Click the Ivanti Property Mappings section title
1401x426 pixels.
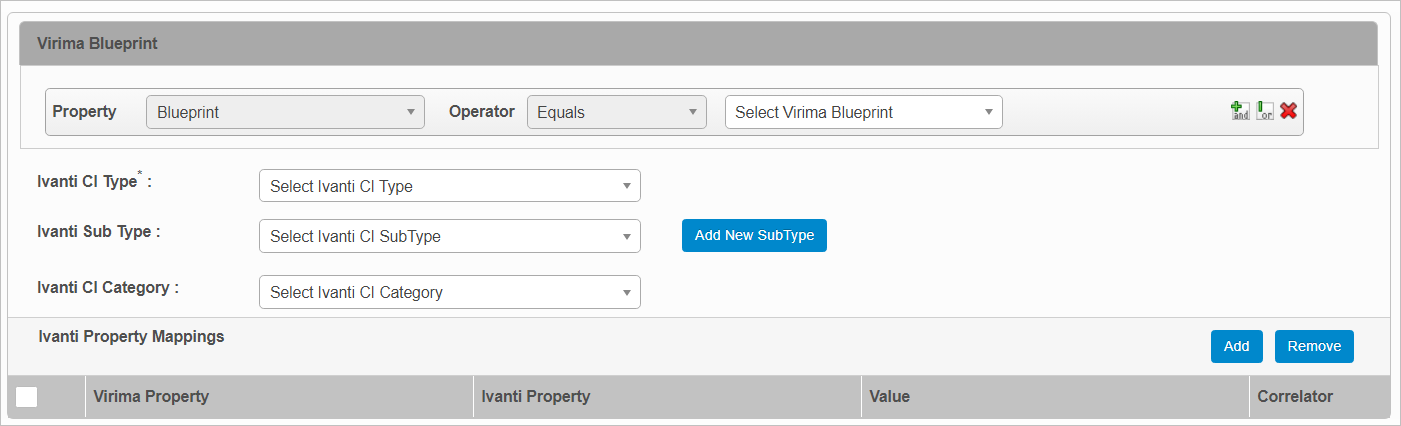(131, 337)
